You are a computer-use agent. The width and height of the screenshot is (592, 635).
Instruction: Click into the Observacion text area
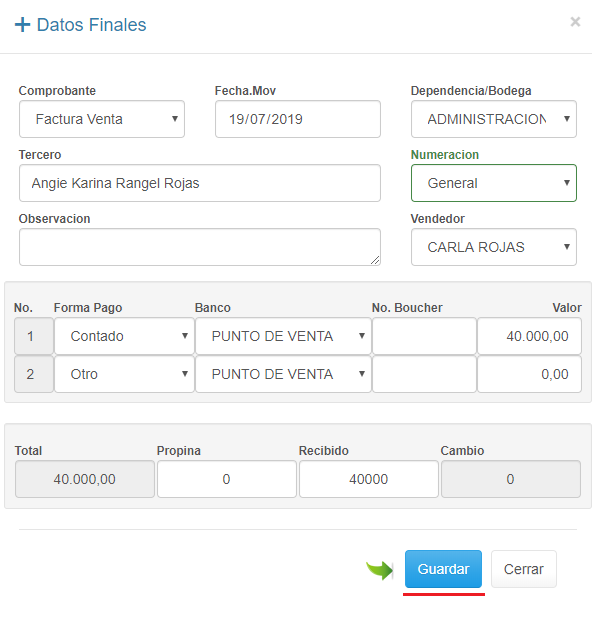pyautogui.click(x=200, y=247)
